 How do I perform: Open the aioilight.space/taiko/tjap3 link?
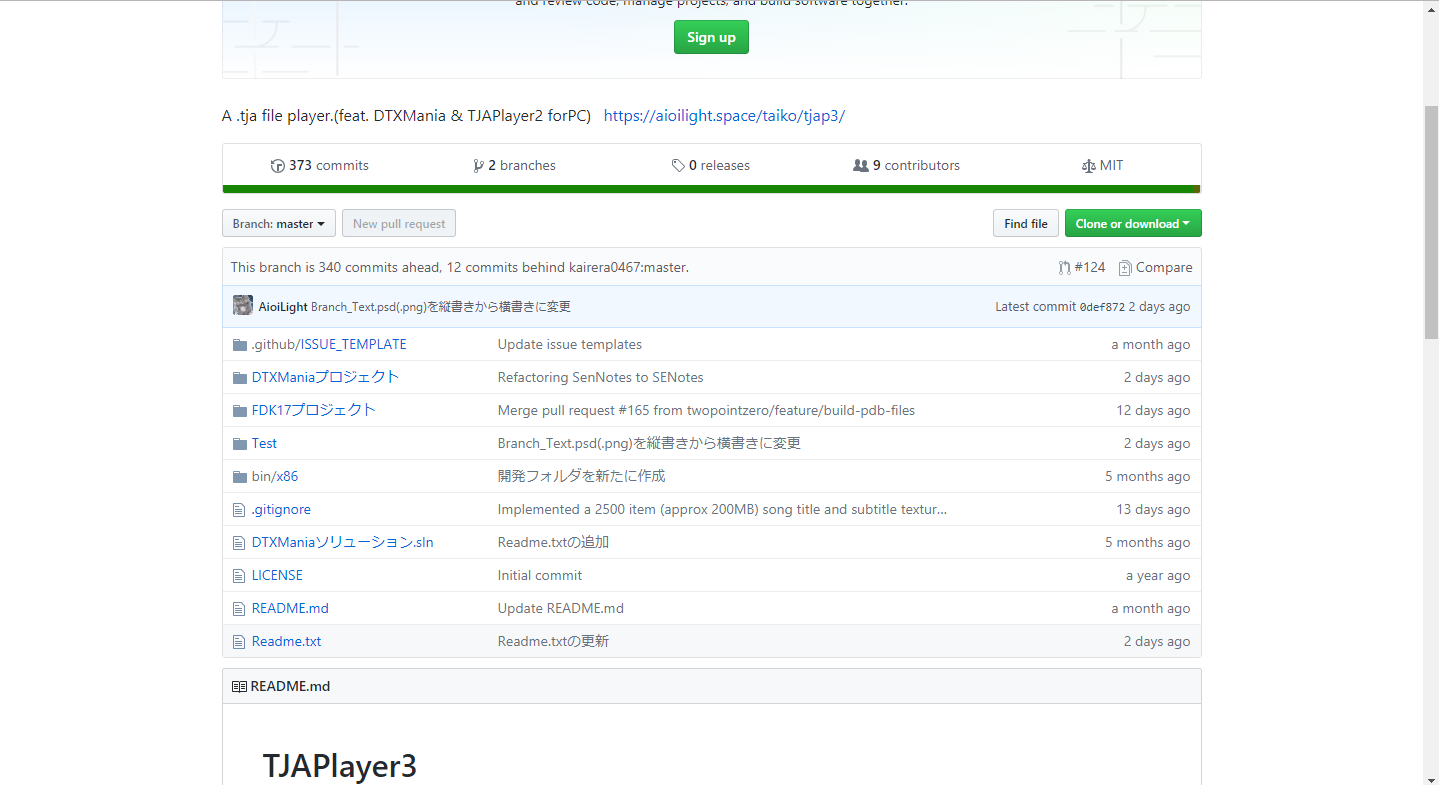pyautogui.click(x=724, y=115)
